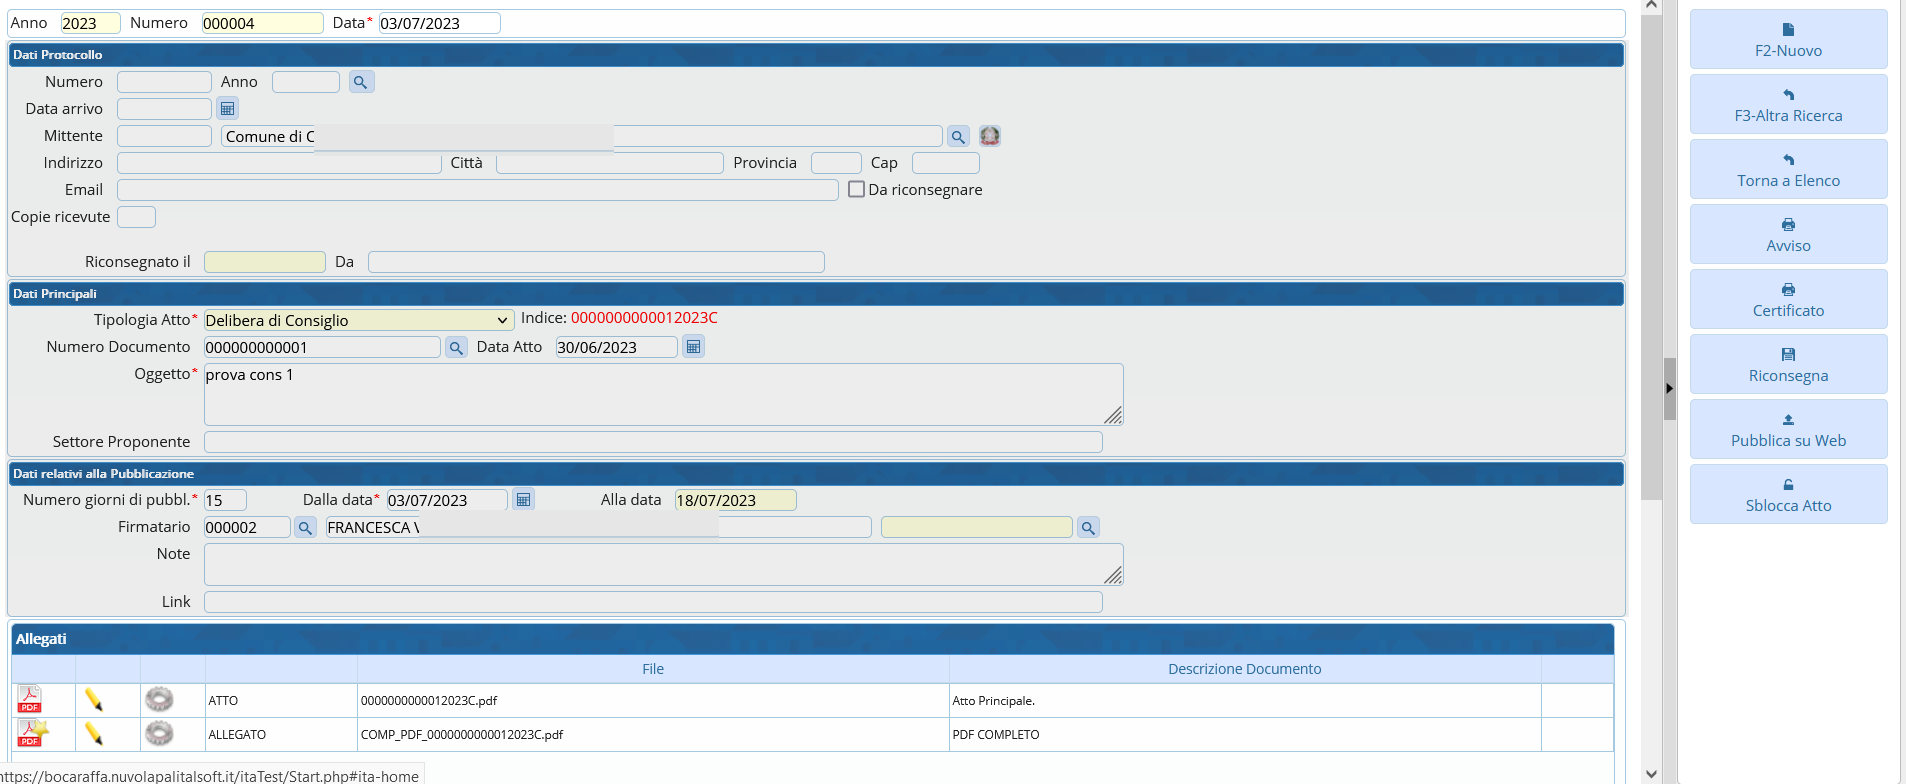Open the Dalla data calendar picker
The image size is (1906, 784).
[x=523, y=499]
